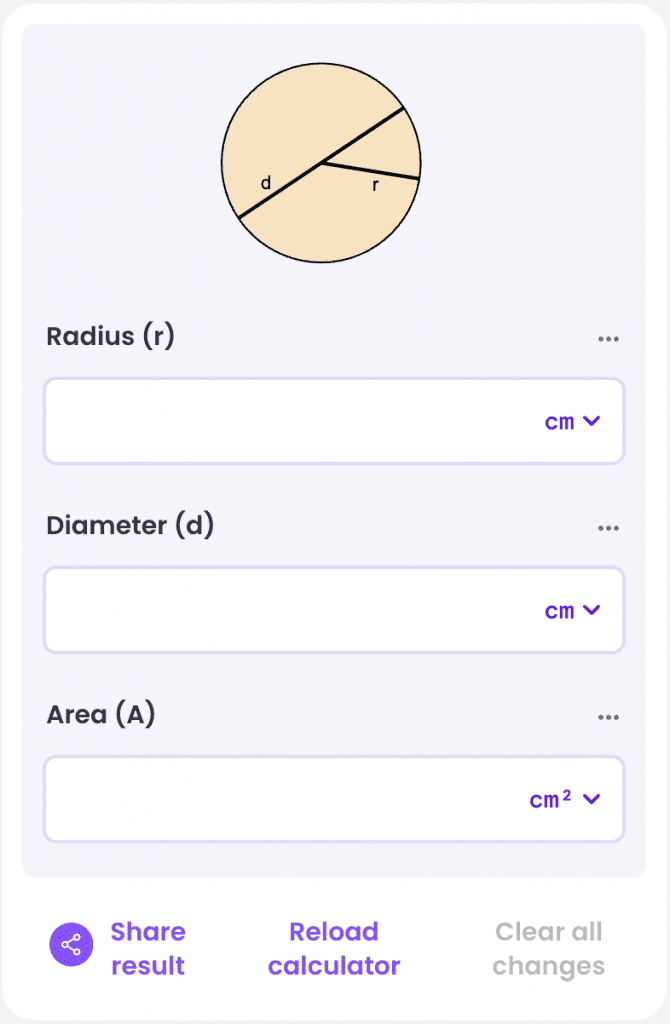Expand the Diameter cm unit dropdown
670x1024 pixels.
(573, 610)
